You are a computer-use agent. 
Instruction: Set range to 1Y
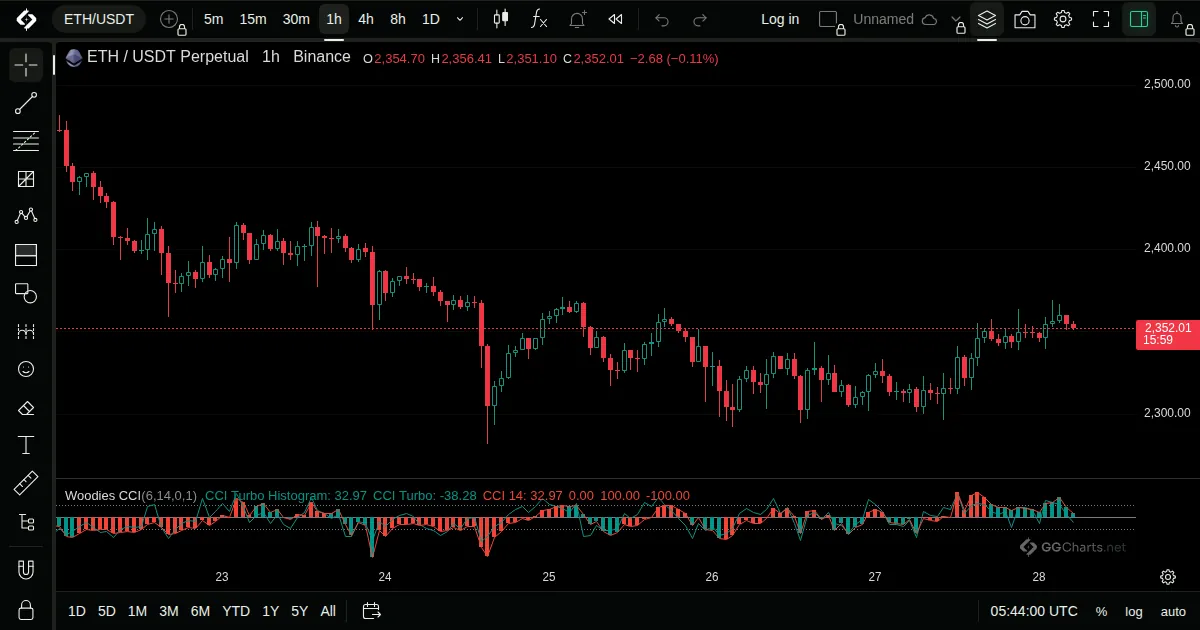[271, 611]
